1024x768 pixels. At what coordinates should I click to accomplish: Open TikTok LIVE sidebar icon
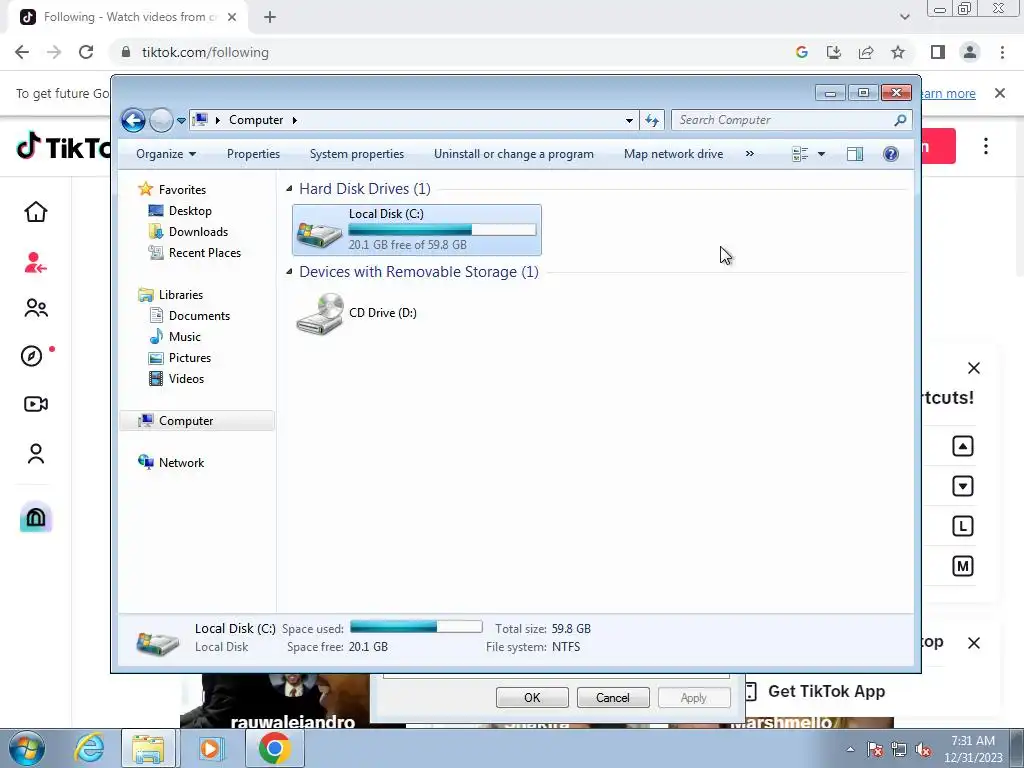click(x=36, y=404)
